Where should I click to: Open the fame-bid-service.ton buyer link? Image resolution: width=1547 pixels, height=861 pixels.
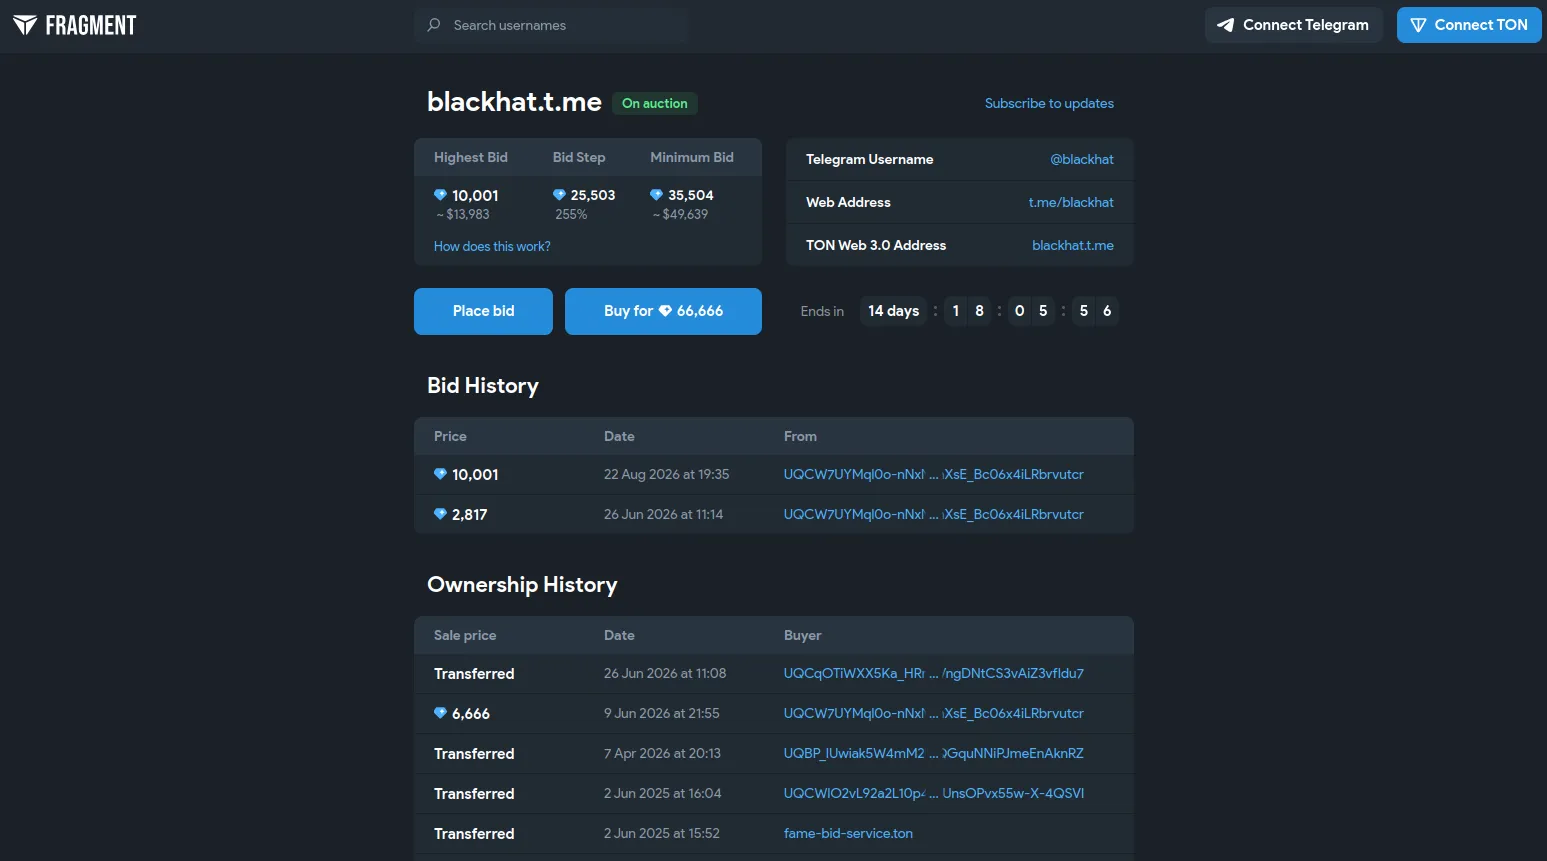[x=848, y=833]
